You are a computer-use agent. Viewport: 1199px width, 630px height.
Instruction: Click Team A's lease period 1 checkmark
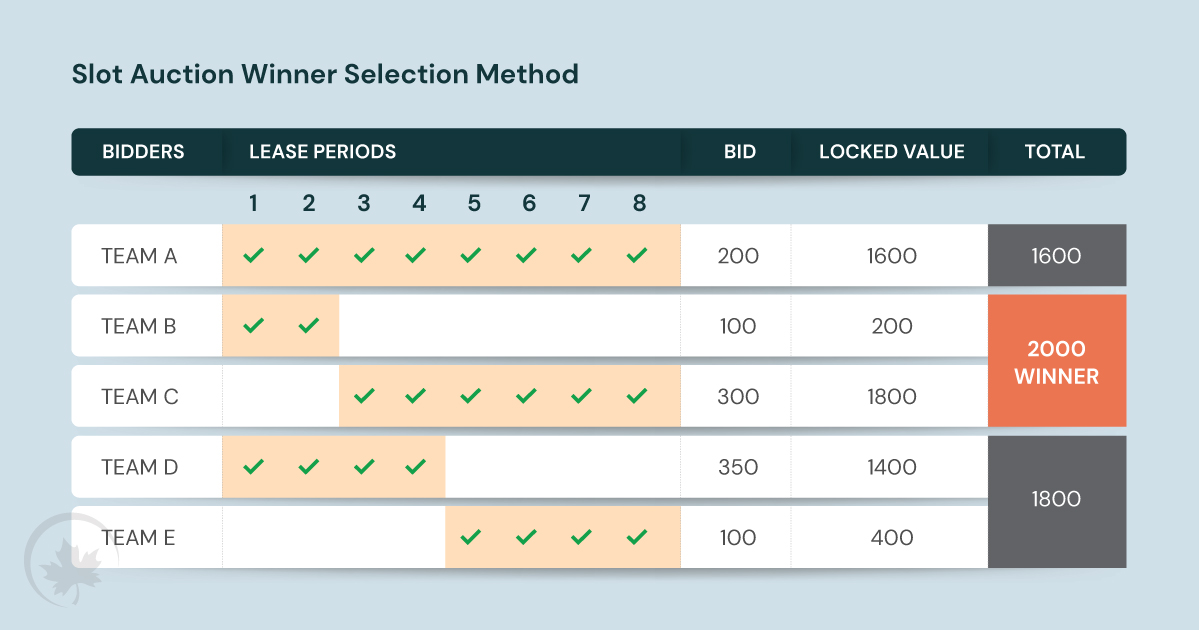pyautogui.click(x=253, y=256)
